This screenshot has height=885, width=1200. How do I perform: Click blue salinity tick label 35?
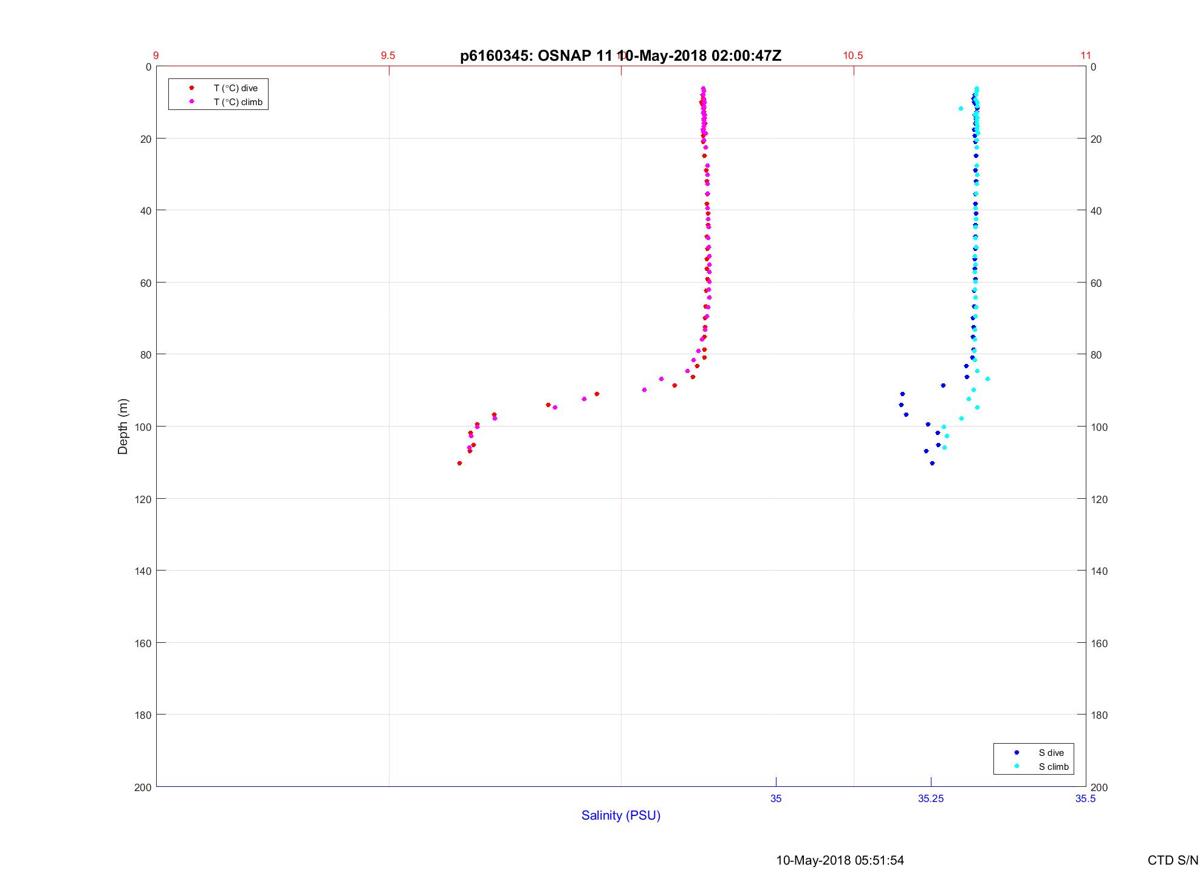click(776, 798)
